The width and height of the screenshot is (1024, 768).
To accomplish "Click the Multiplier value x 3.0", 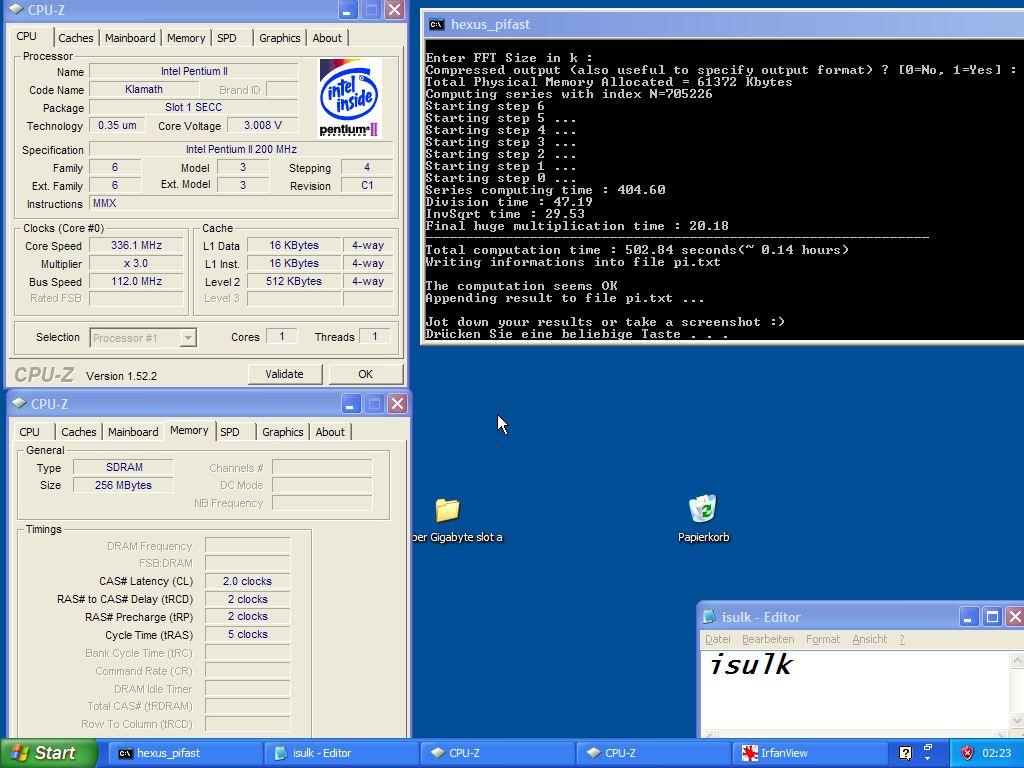I will click(136, 263).
